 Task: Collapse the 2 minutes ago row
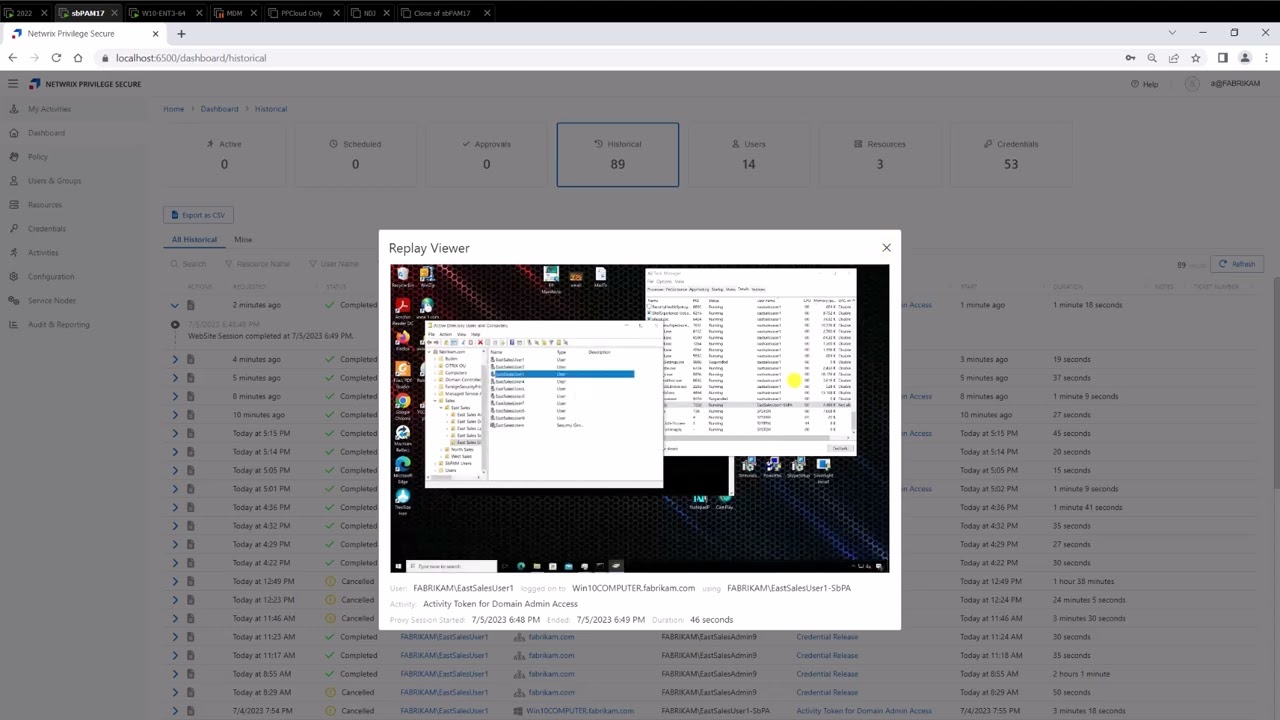[x=175, y=305]
